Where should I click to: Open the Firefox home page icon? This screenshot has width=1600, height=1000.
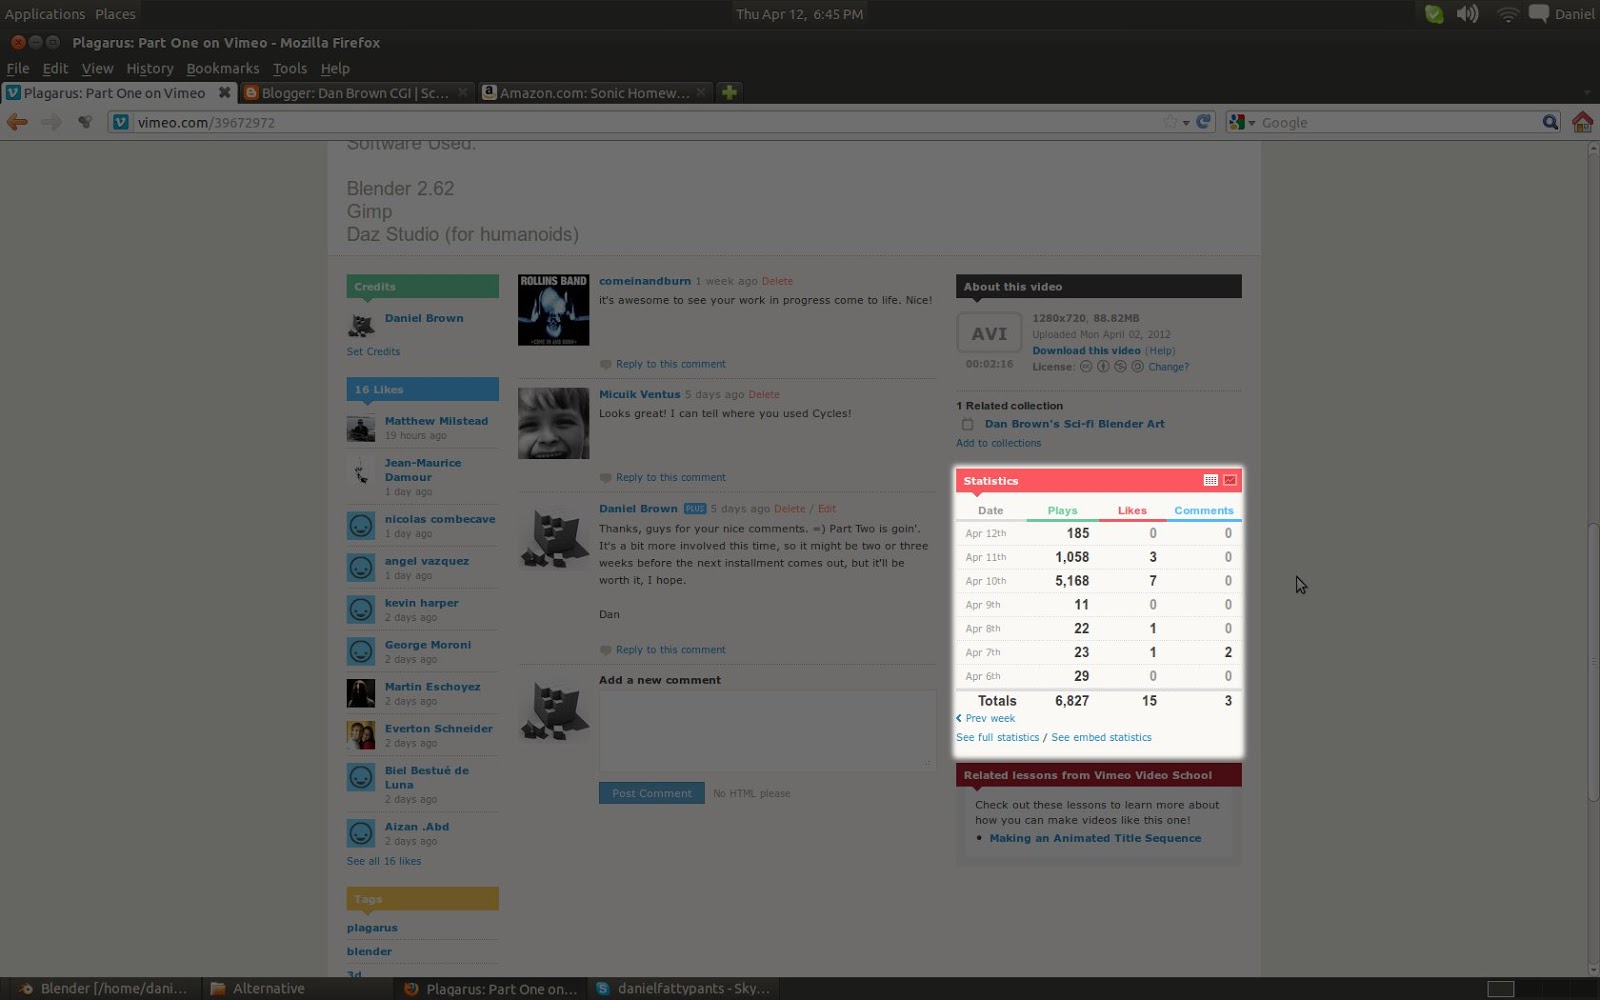[1582, 122]
